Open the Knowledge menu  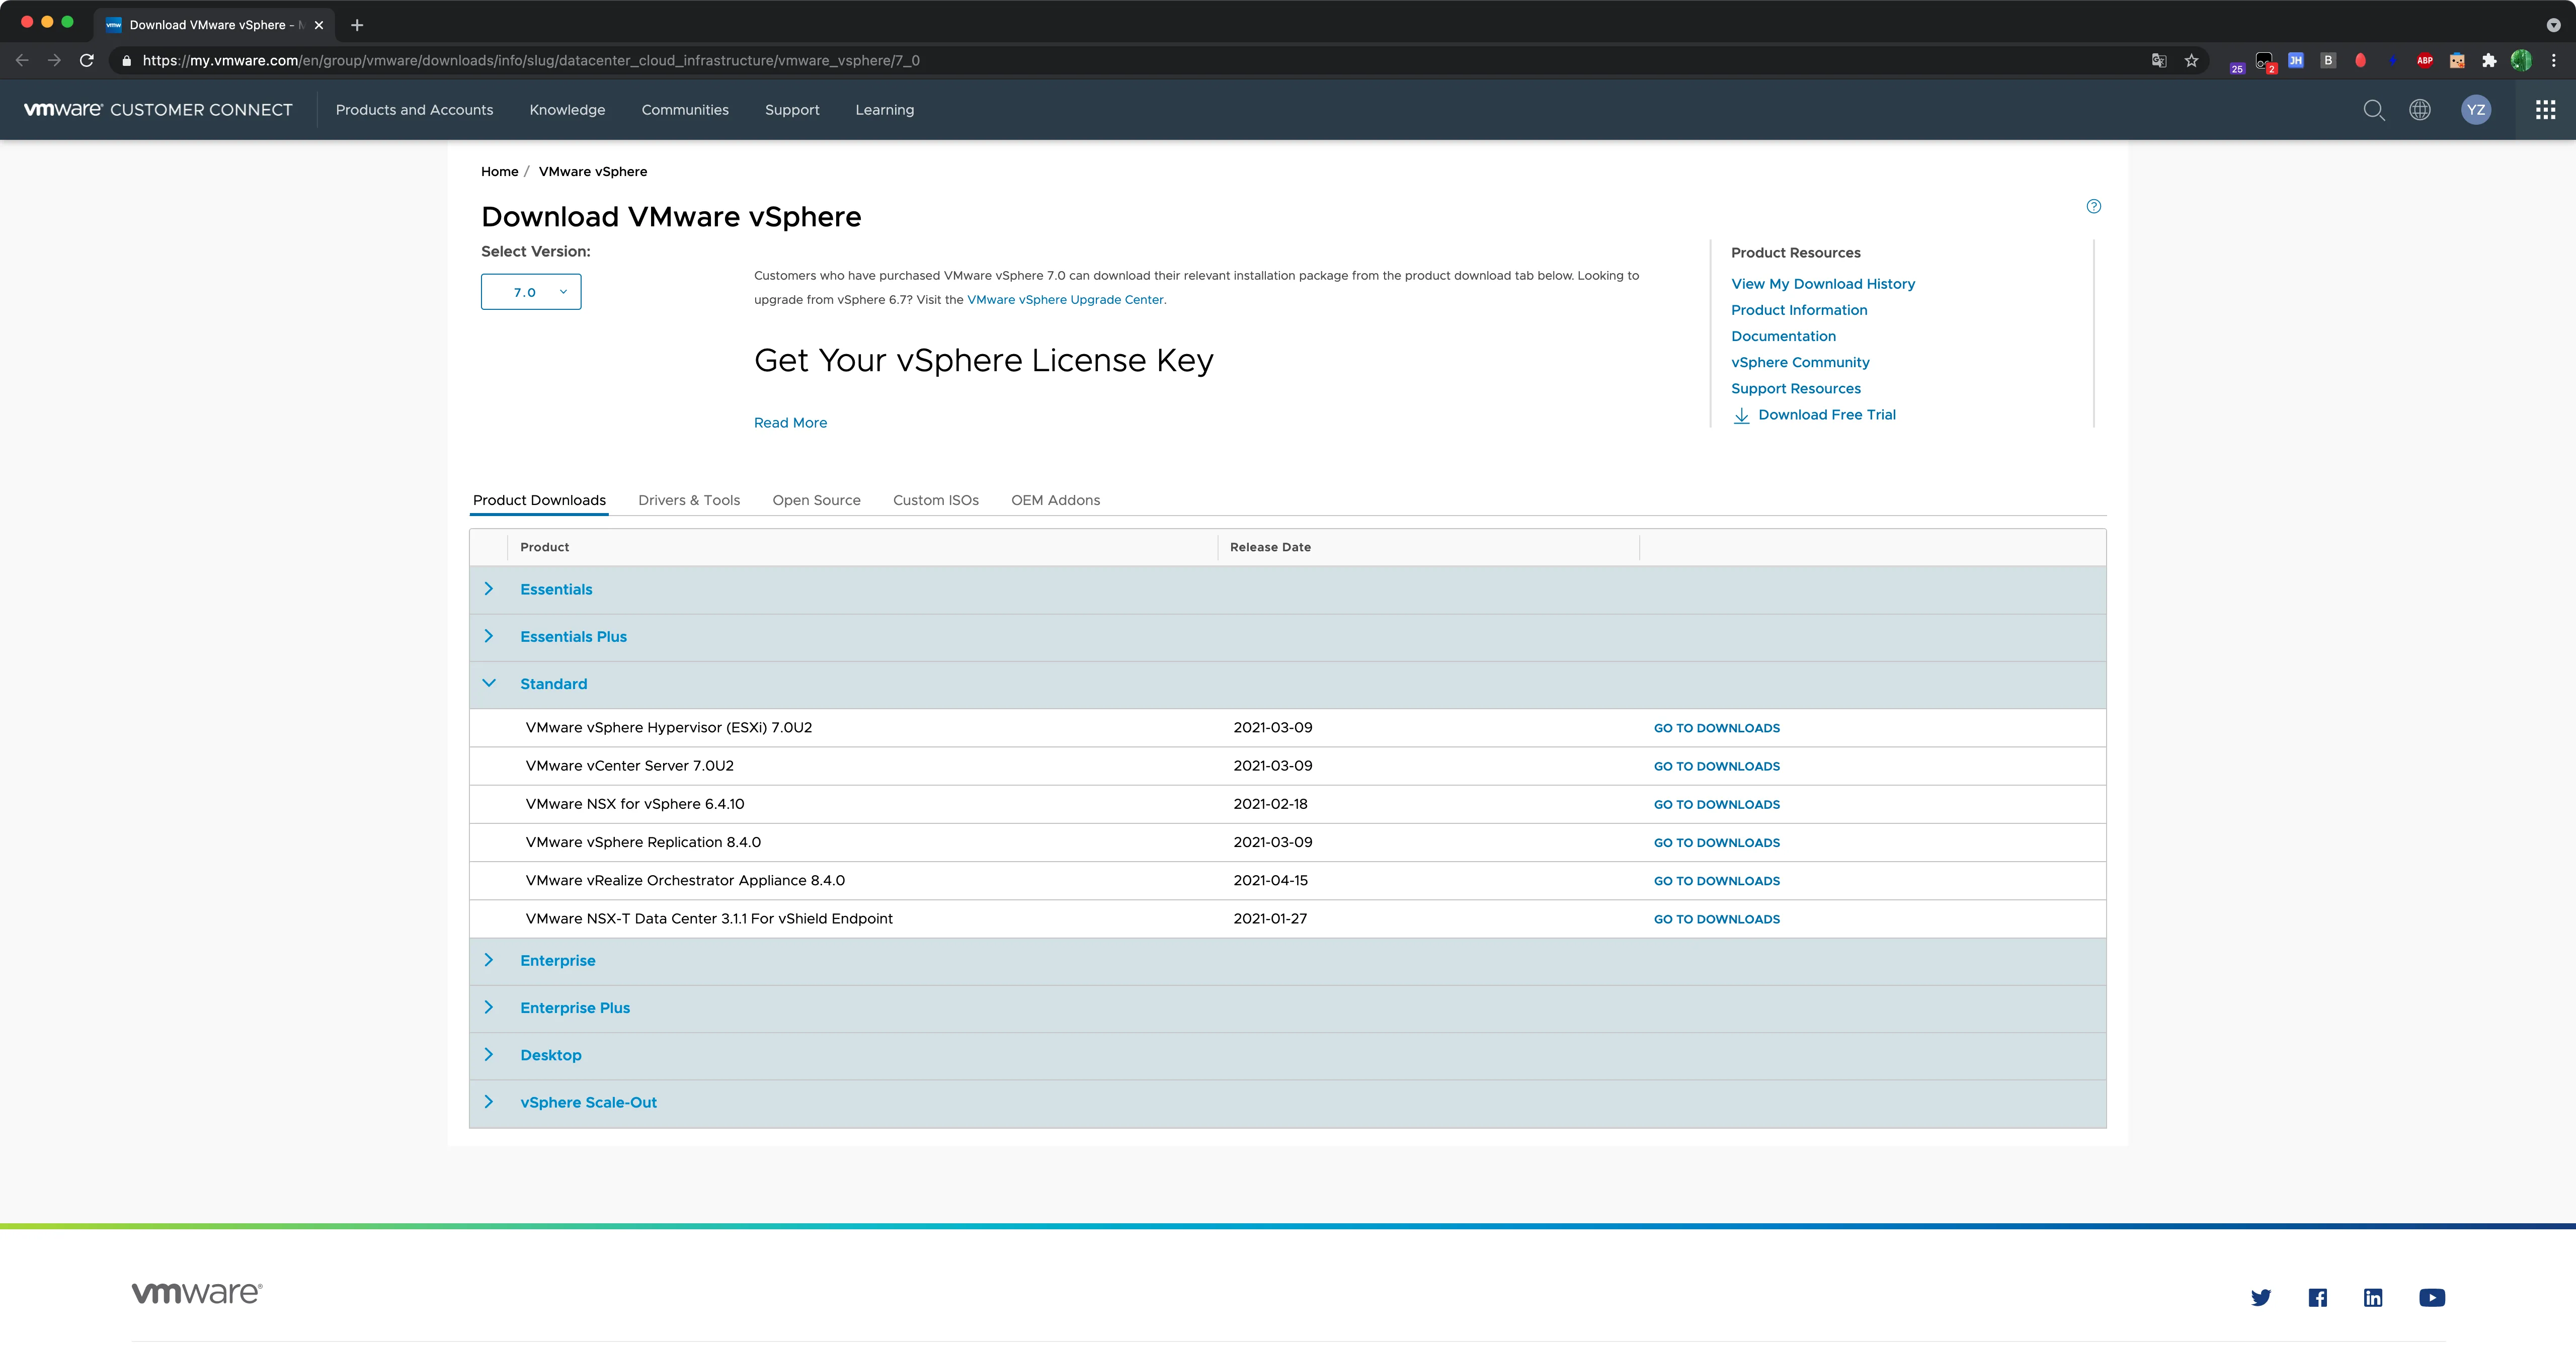(567, 110)
